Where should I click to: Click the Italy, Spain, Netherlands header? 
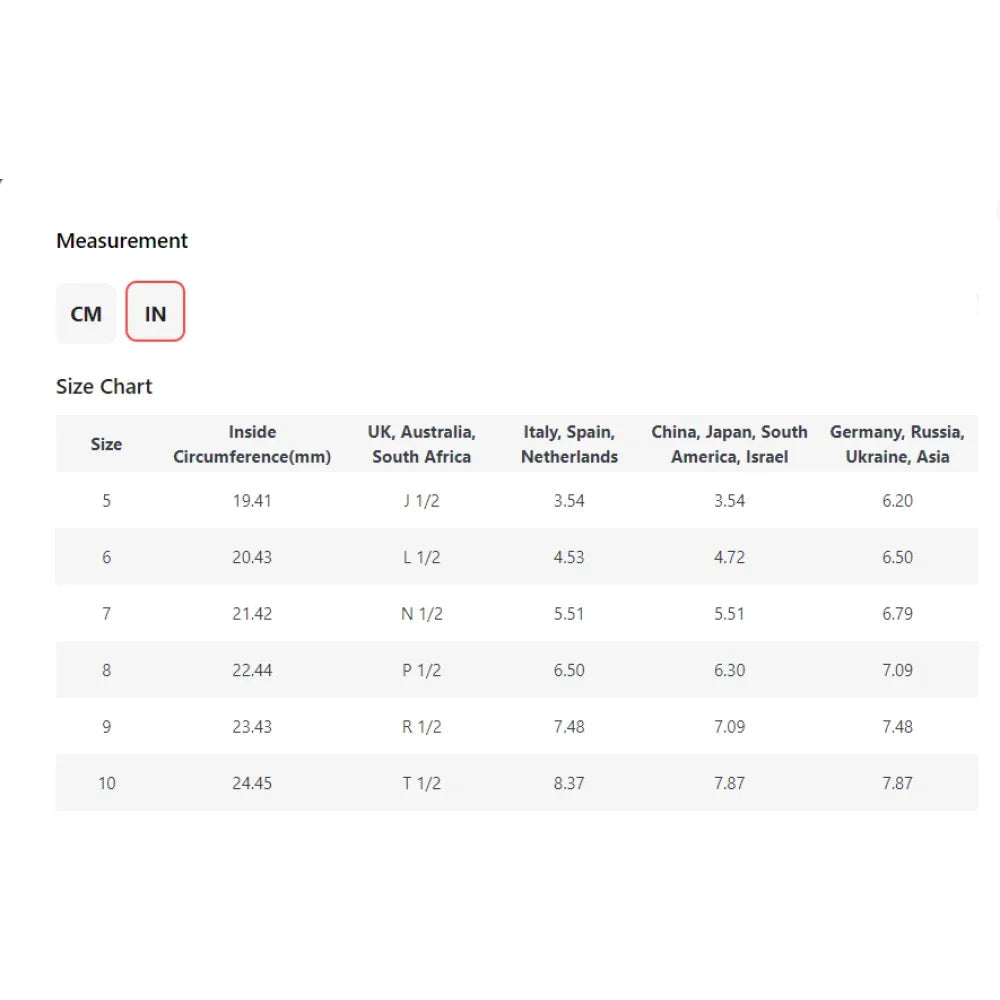569,444
